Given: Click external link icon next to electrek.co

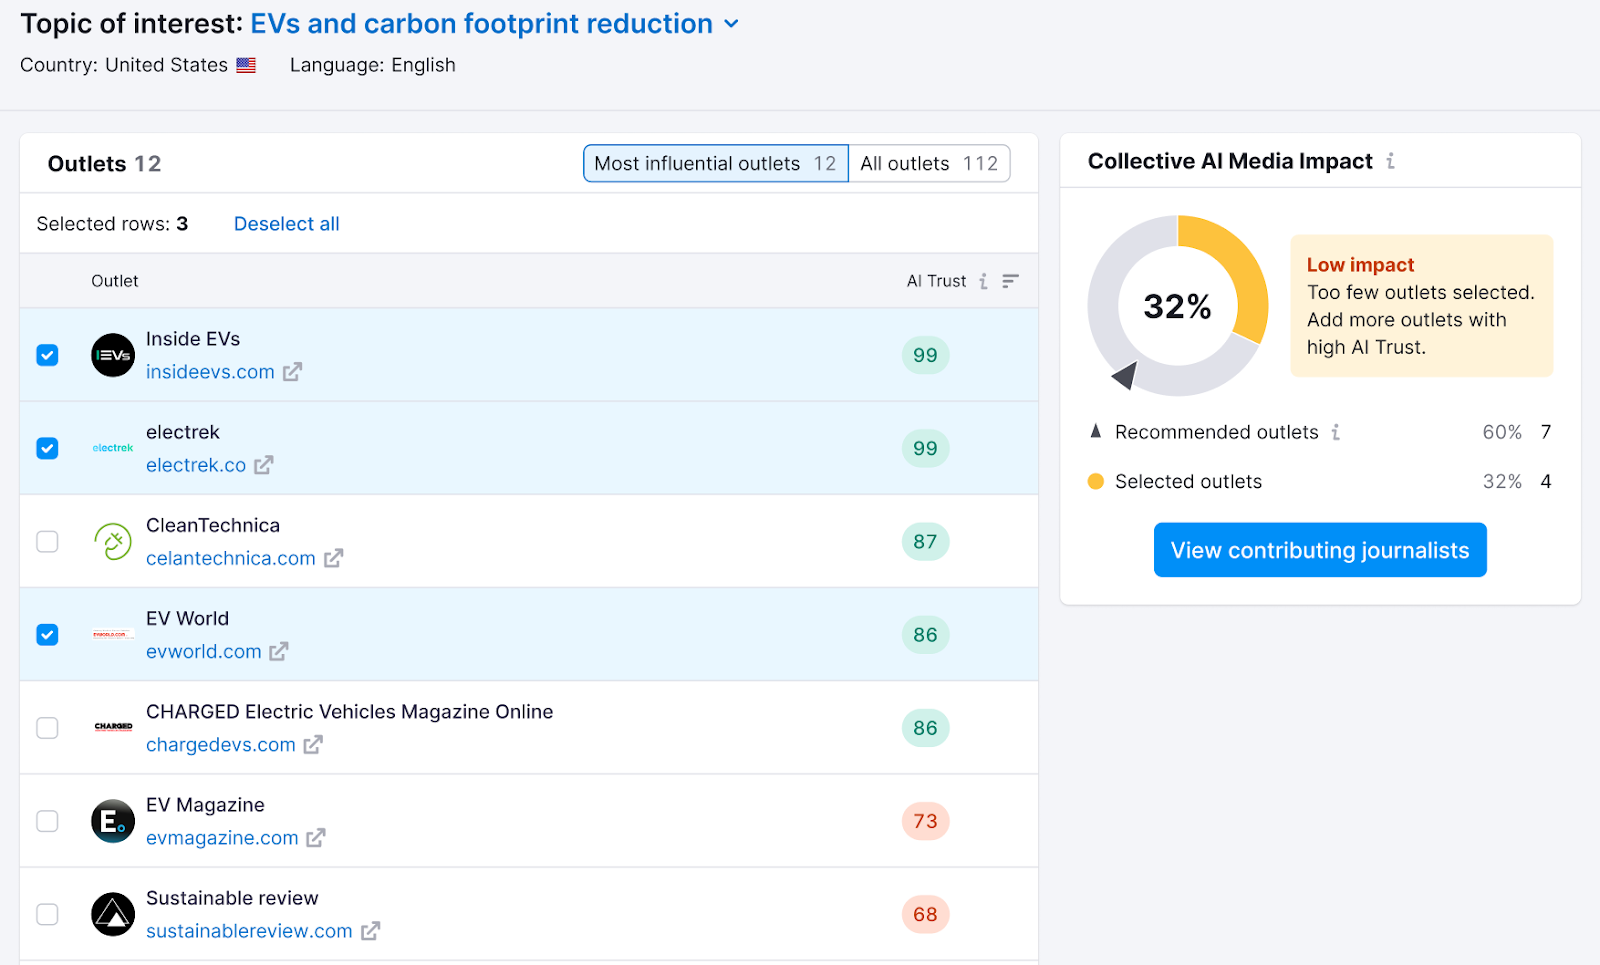Looking at the screenshot, I should pos(263,465).
